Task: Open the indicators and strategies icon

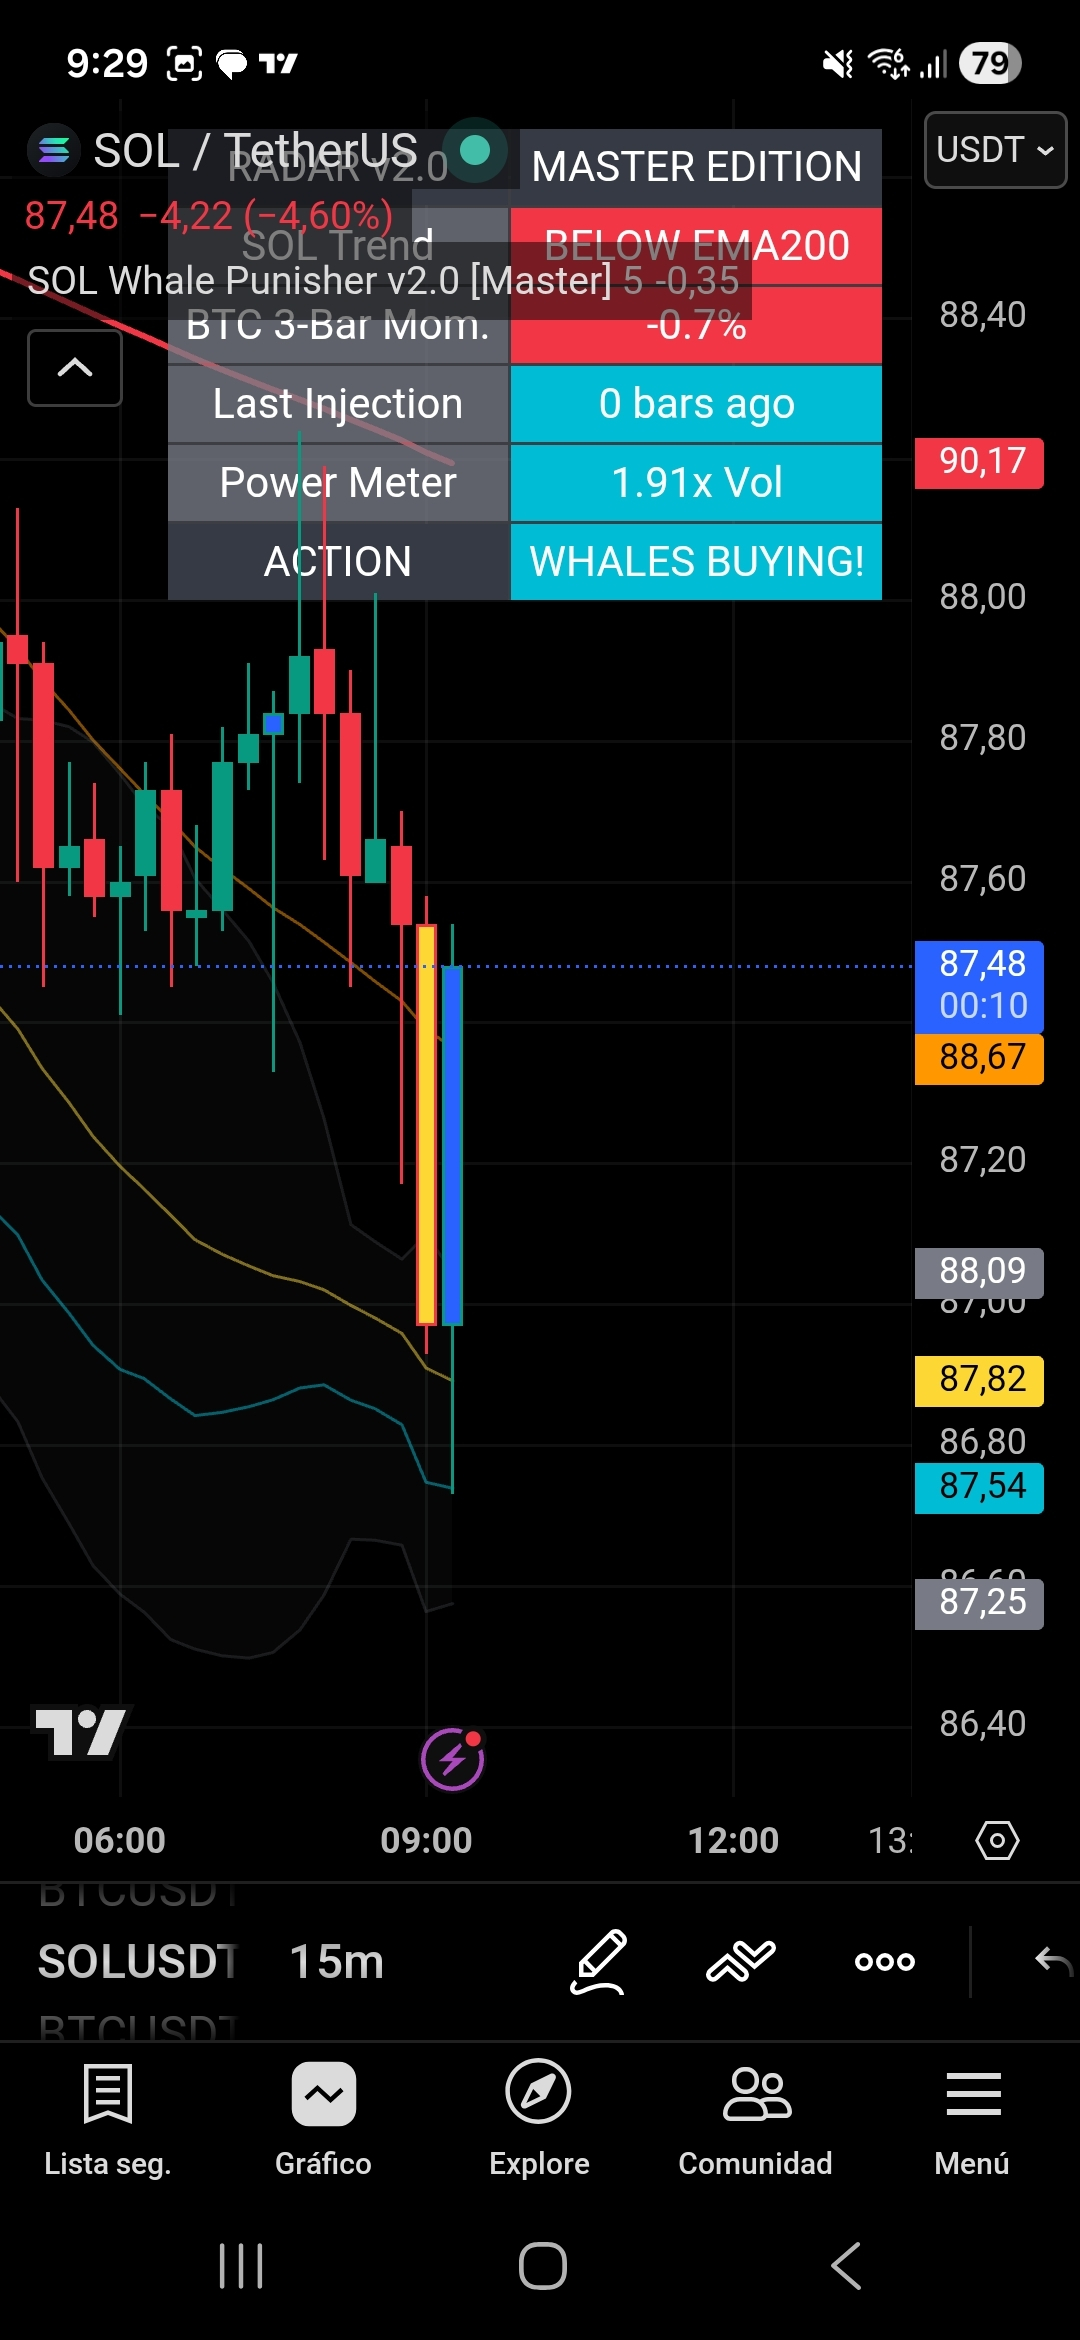Action: pyautogui.click(x=741, y=1961)
